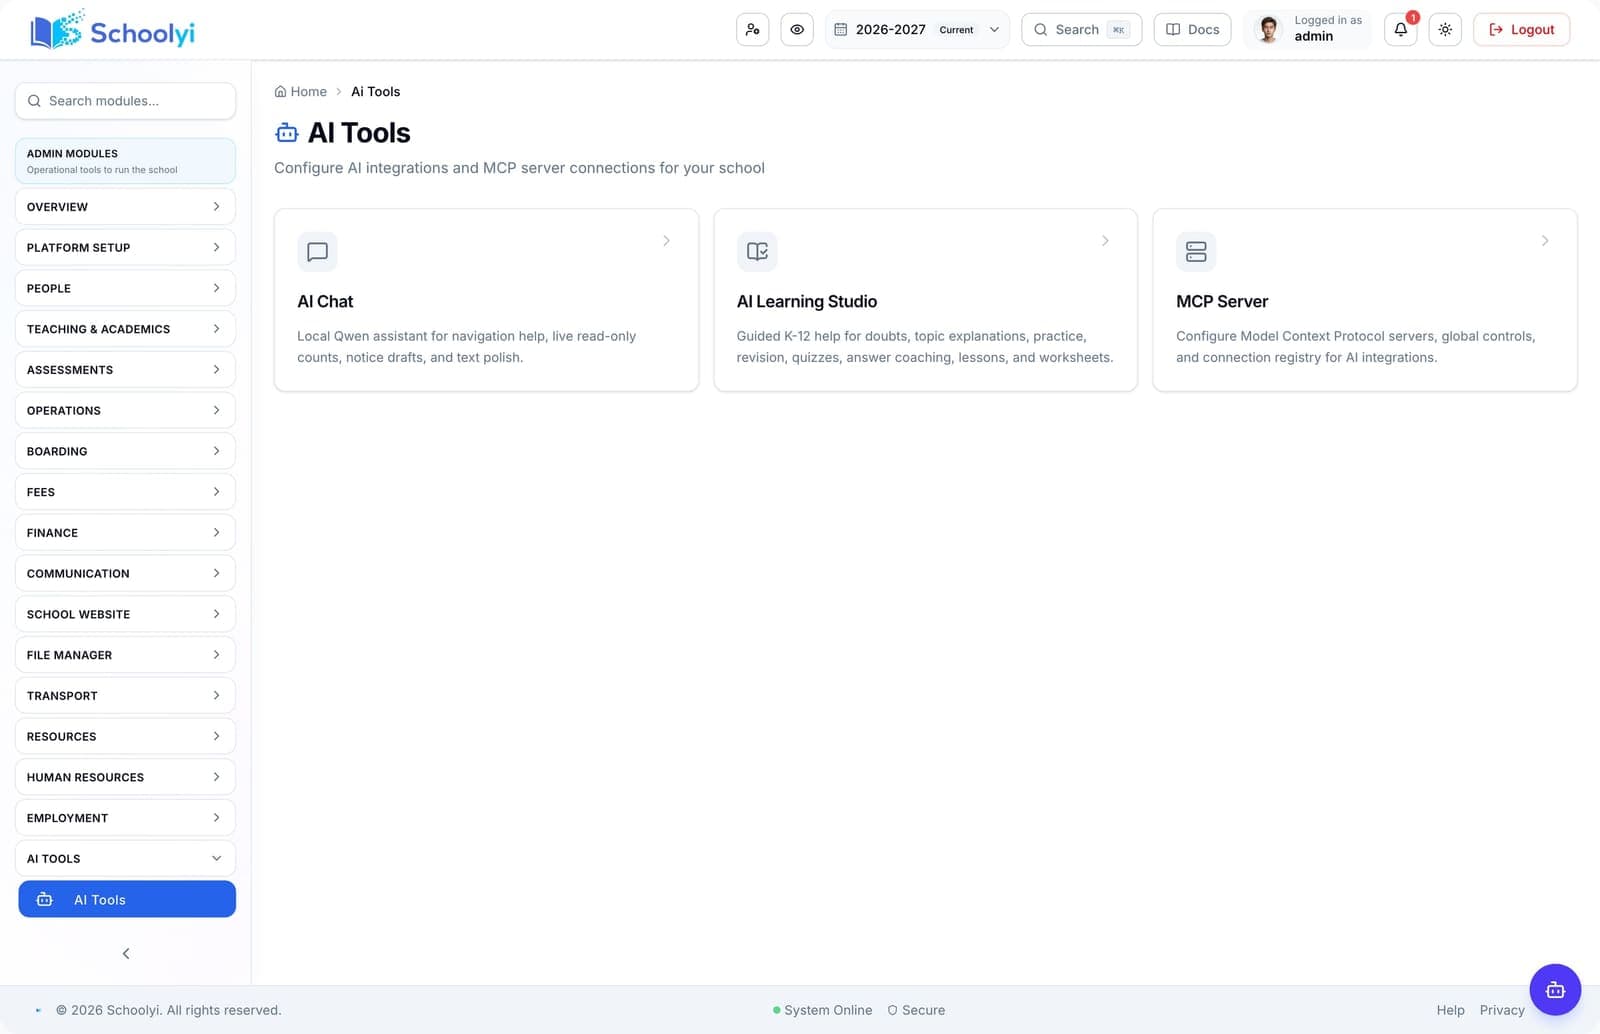Click the arrow on the MCP Server card
The image size is (1600, 1034).
click(x=1545, y=240)
